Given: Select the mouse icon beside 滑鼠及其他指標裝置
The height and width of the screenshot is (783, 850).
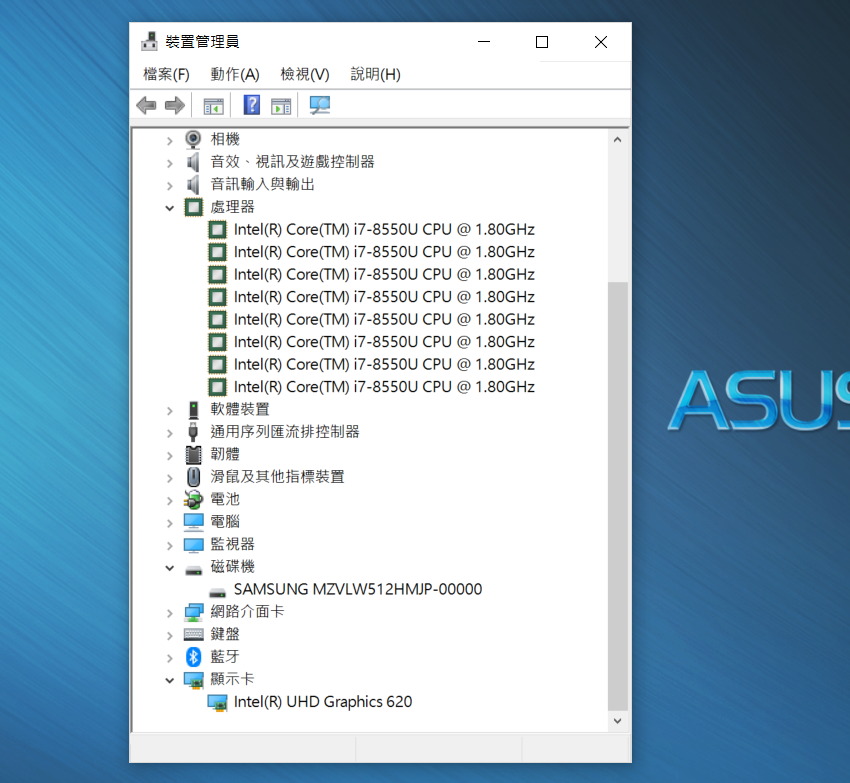Looking at the screenshot, I should pyautogui.click(x=193, y=477).
